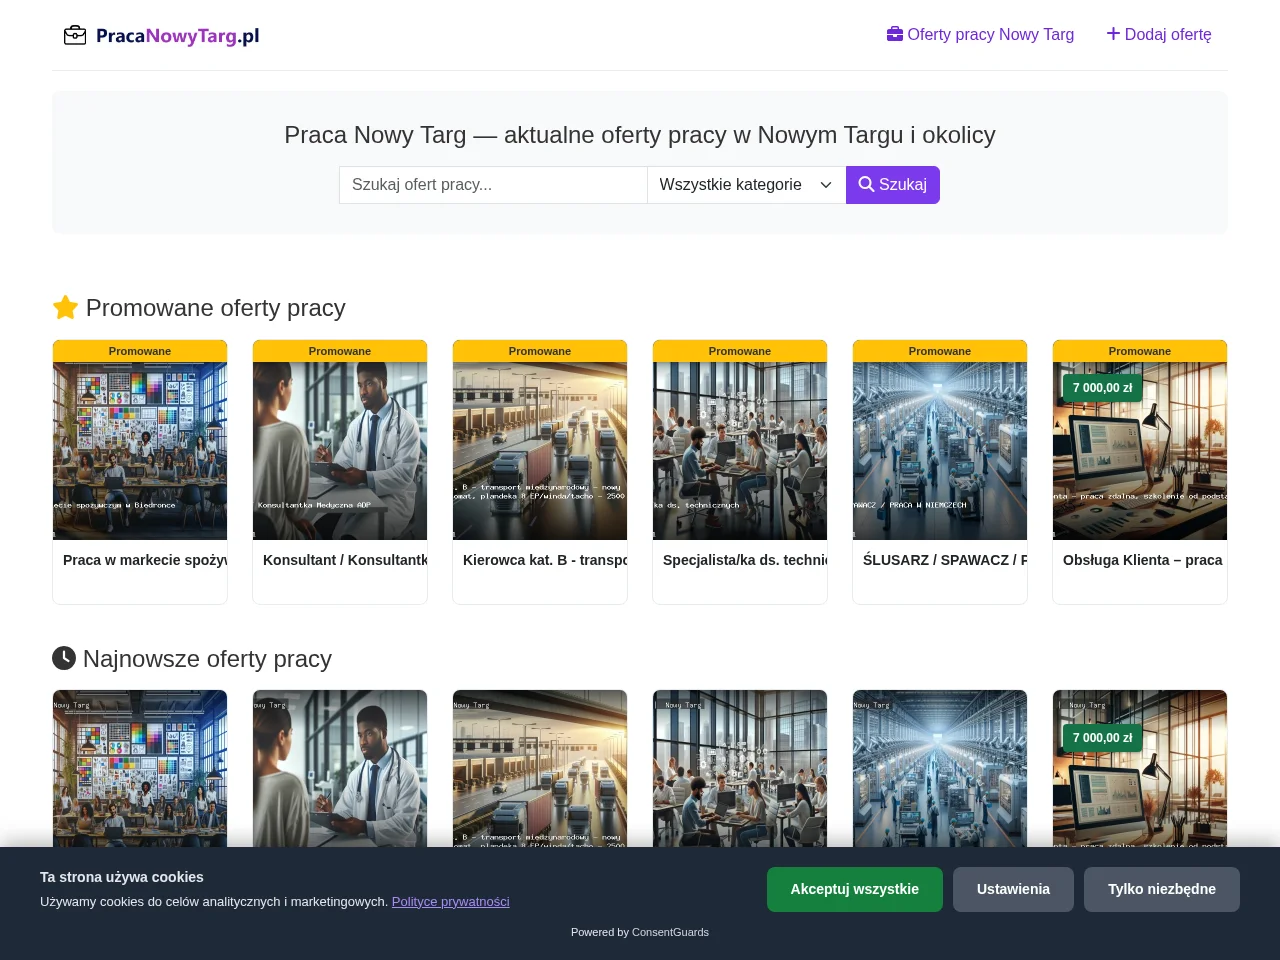Click page heading Praca Nowy Targ aktualne oferty
Viewport: 1280px width, 960px height.
(640, 135)
